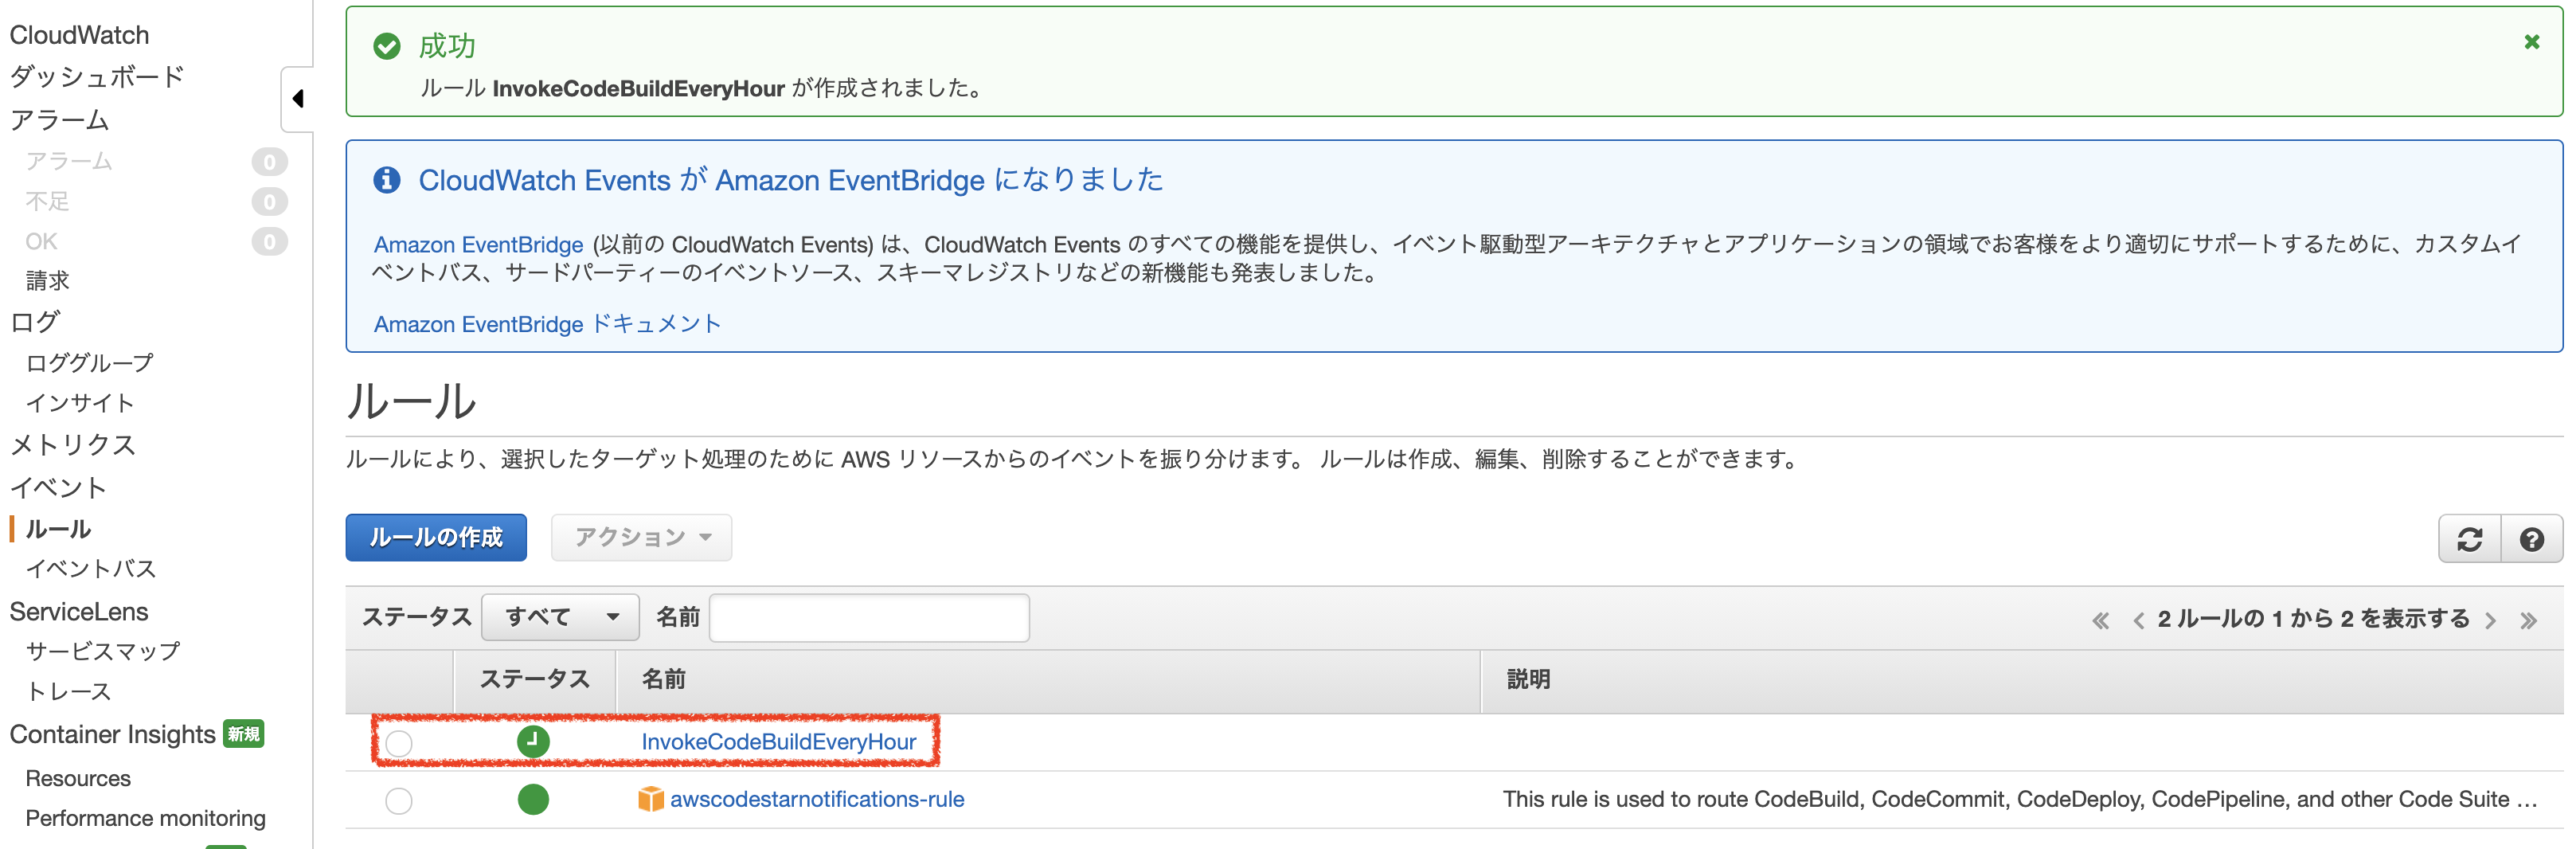Click the 新規 badge next to Container Insights
This screenshot has width=2576, height=849.
[x=243, y=735]
